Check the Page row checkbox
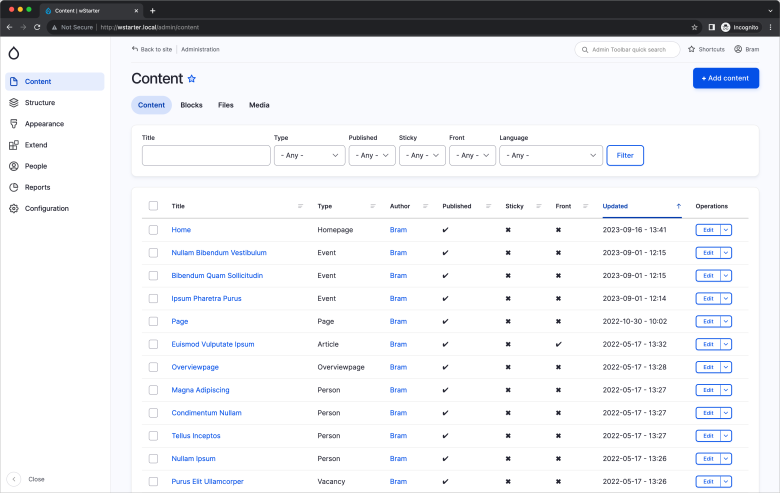 point(153,321)
